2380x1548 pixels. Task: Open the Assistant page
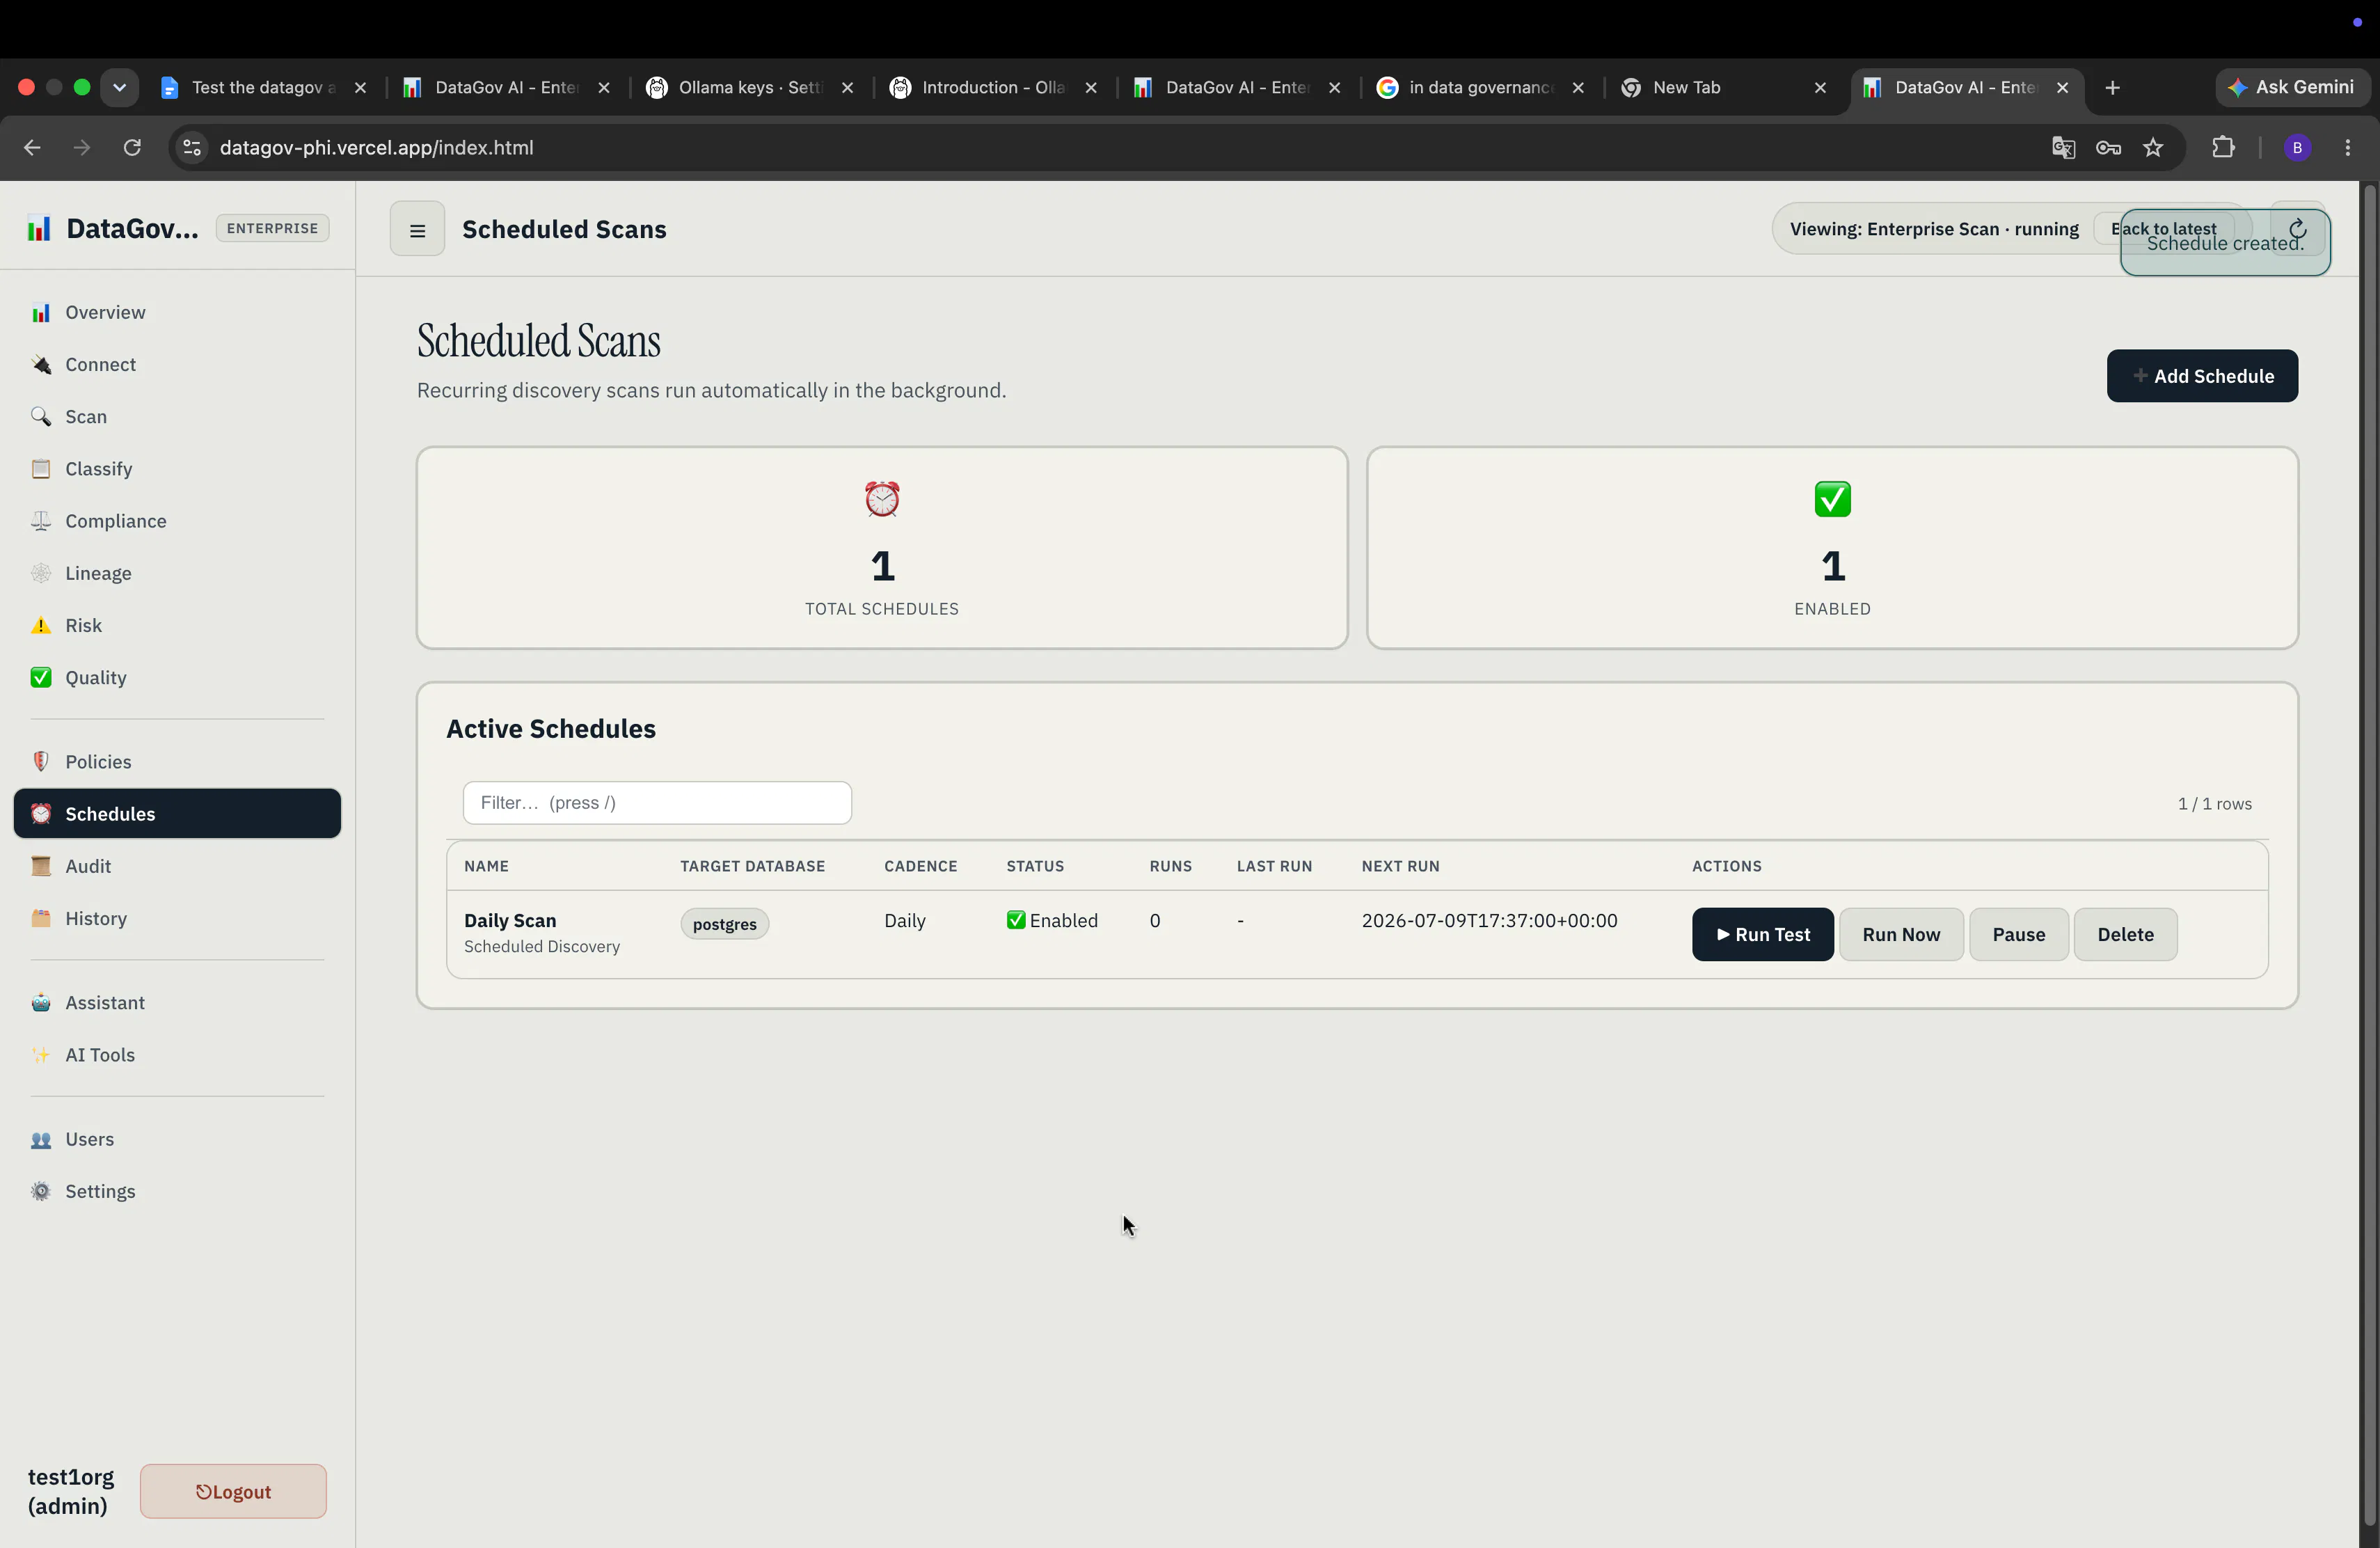[177, 1002]
